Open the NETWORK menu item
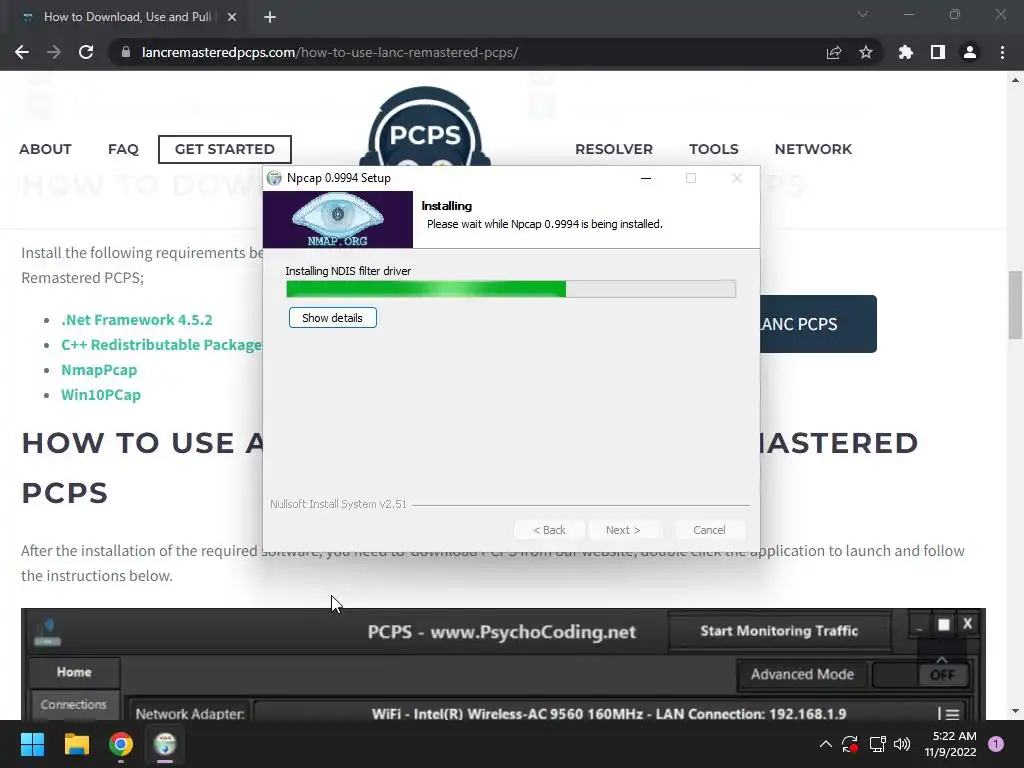The height and width of the screenshot is (768, 1024). (813, 149)
